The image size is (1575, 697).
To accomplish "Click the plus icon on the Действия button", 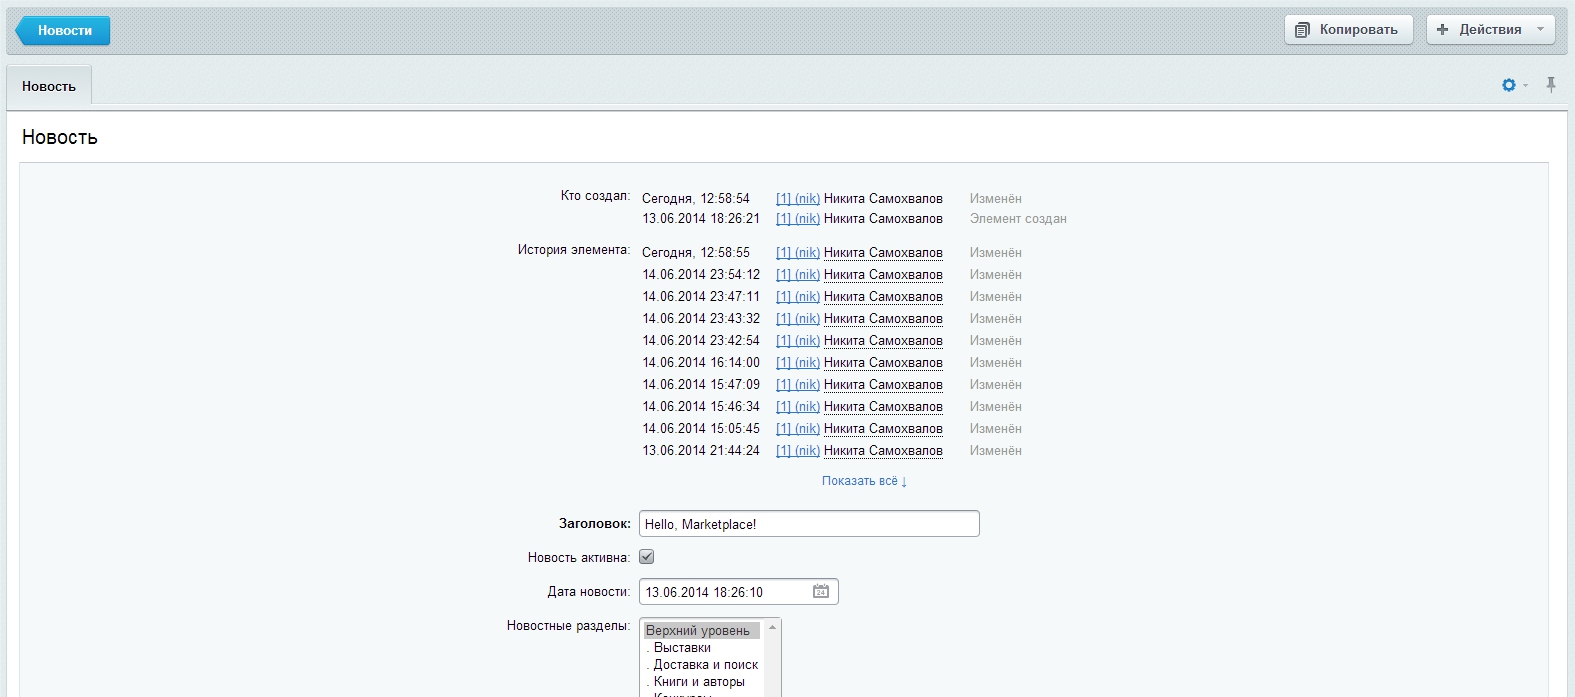I will pos(1442,30).
